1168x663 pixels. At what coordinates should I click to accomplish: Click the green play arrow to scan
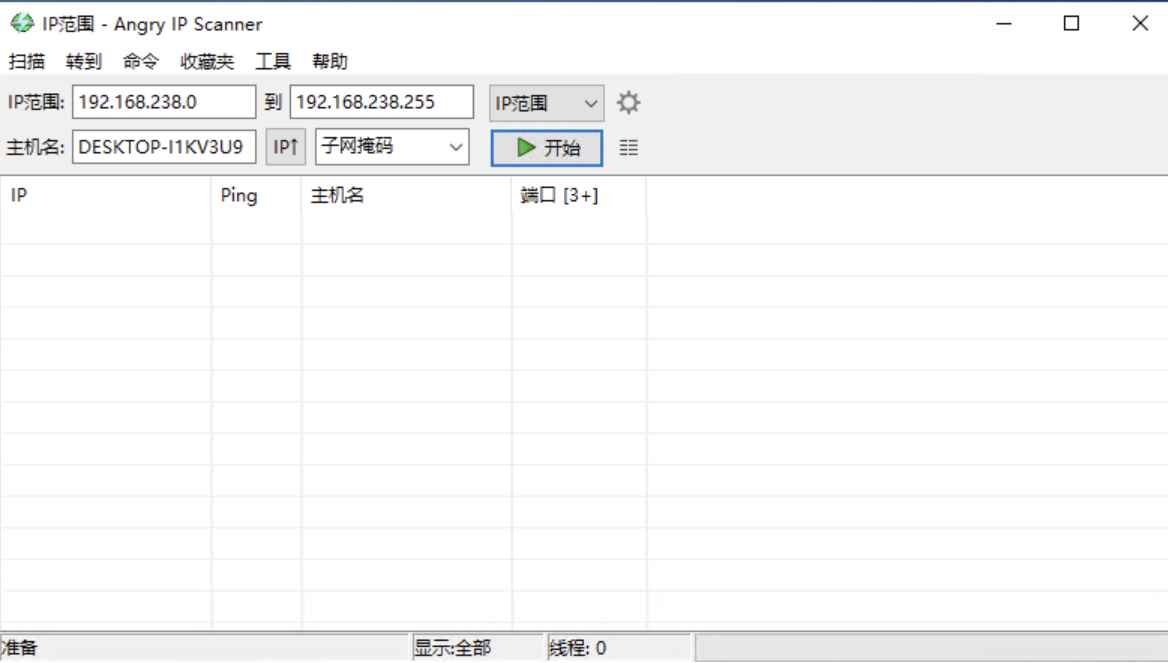click(525, 147)
